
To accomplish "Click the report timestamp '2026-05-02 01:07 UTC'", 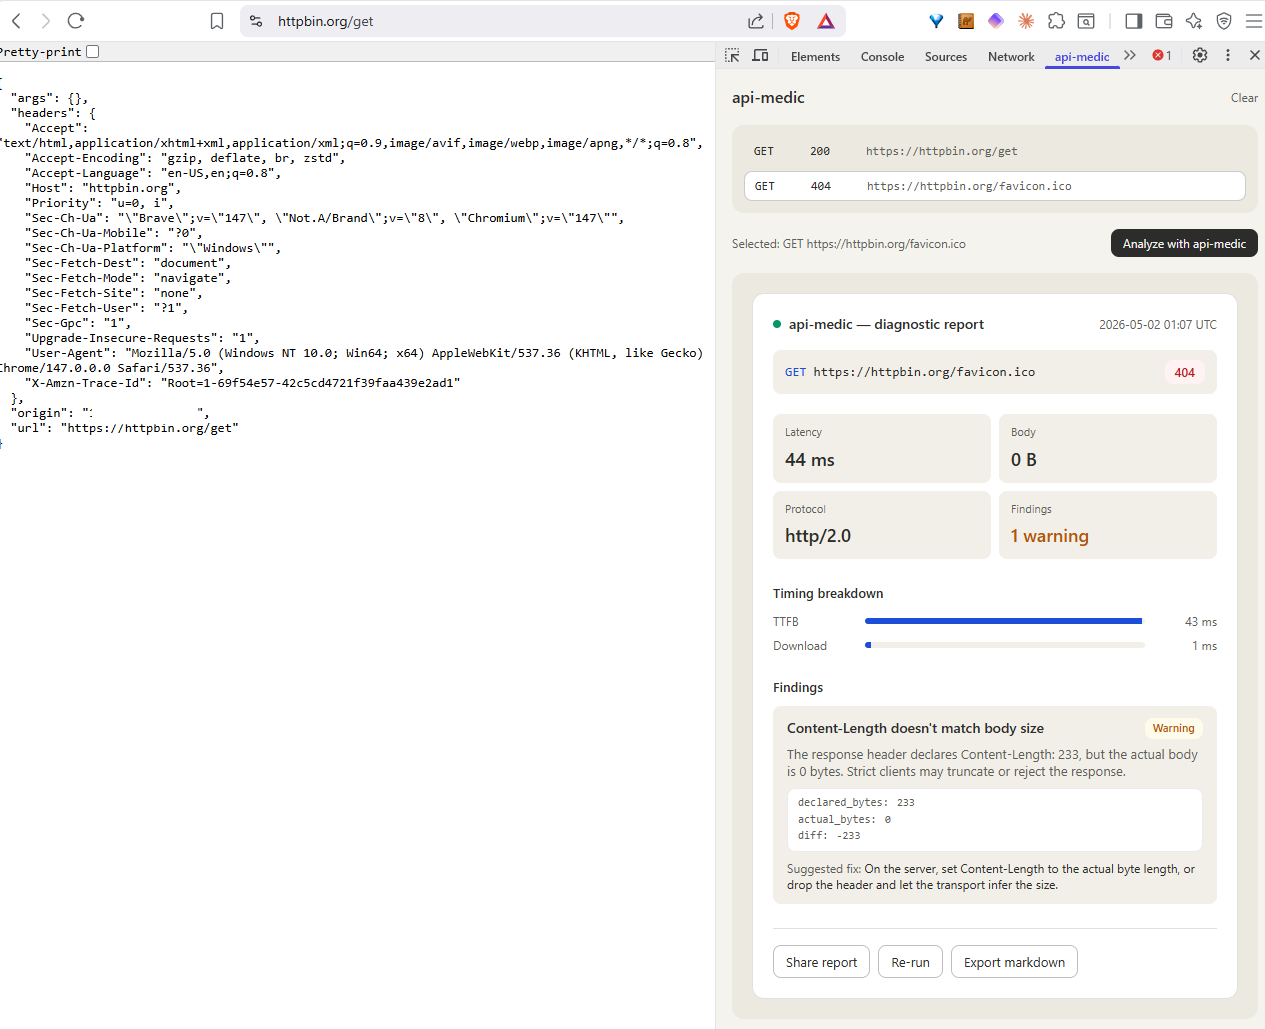I will 1158,325.
